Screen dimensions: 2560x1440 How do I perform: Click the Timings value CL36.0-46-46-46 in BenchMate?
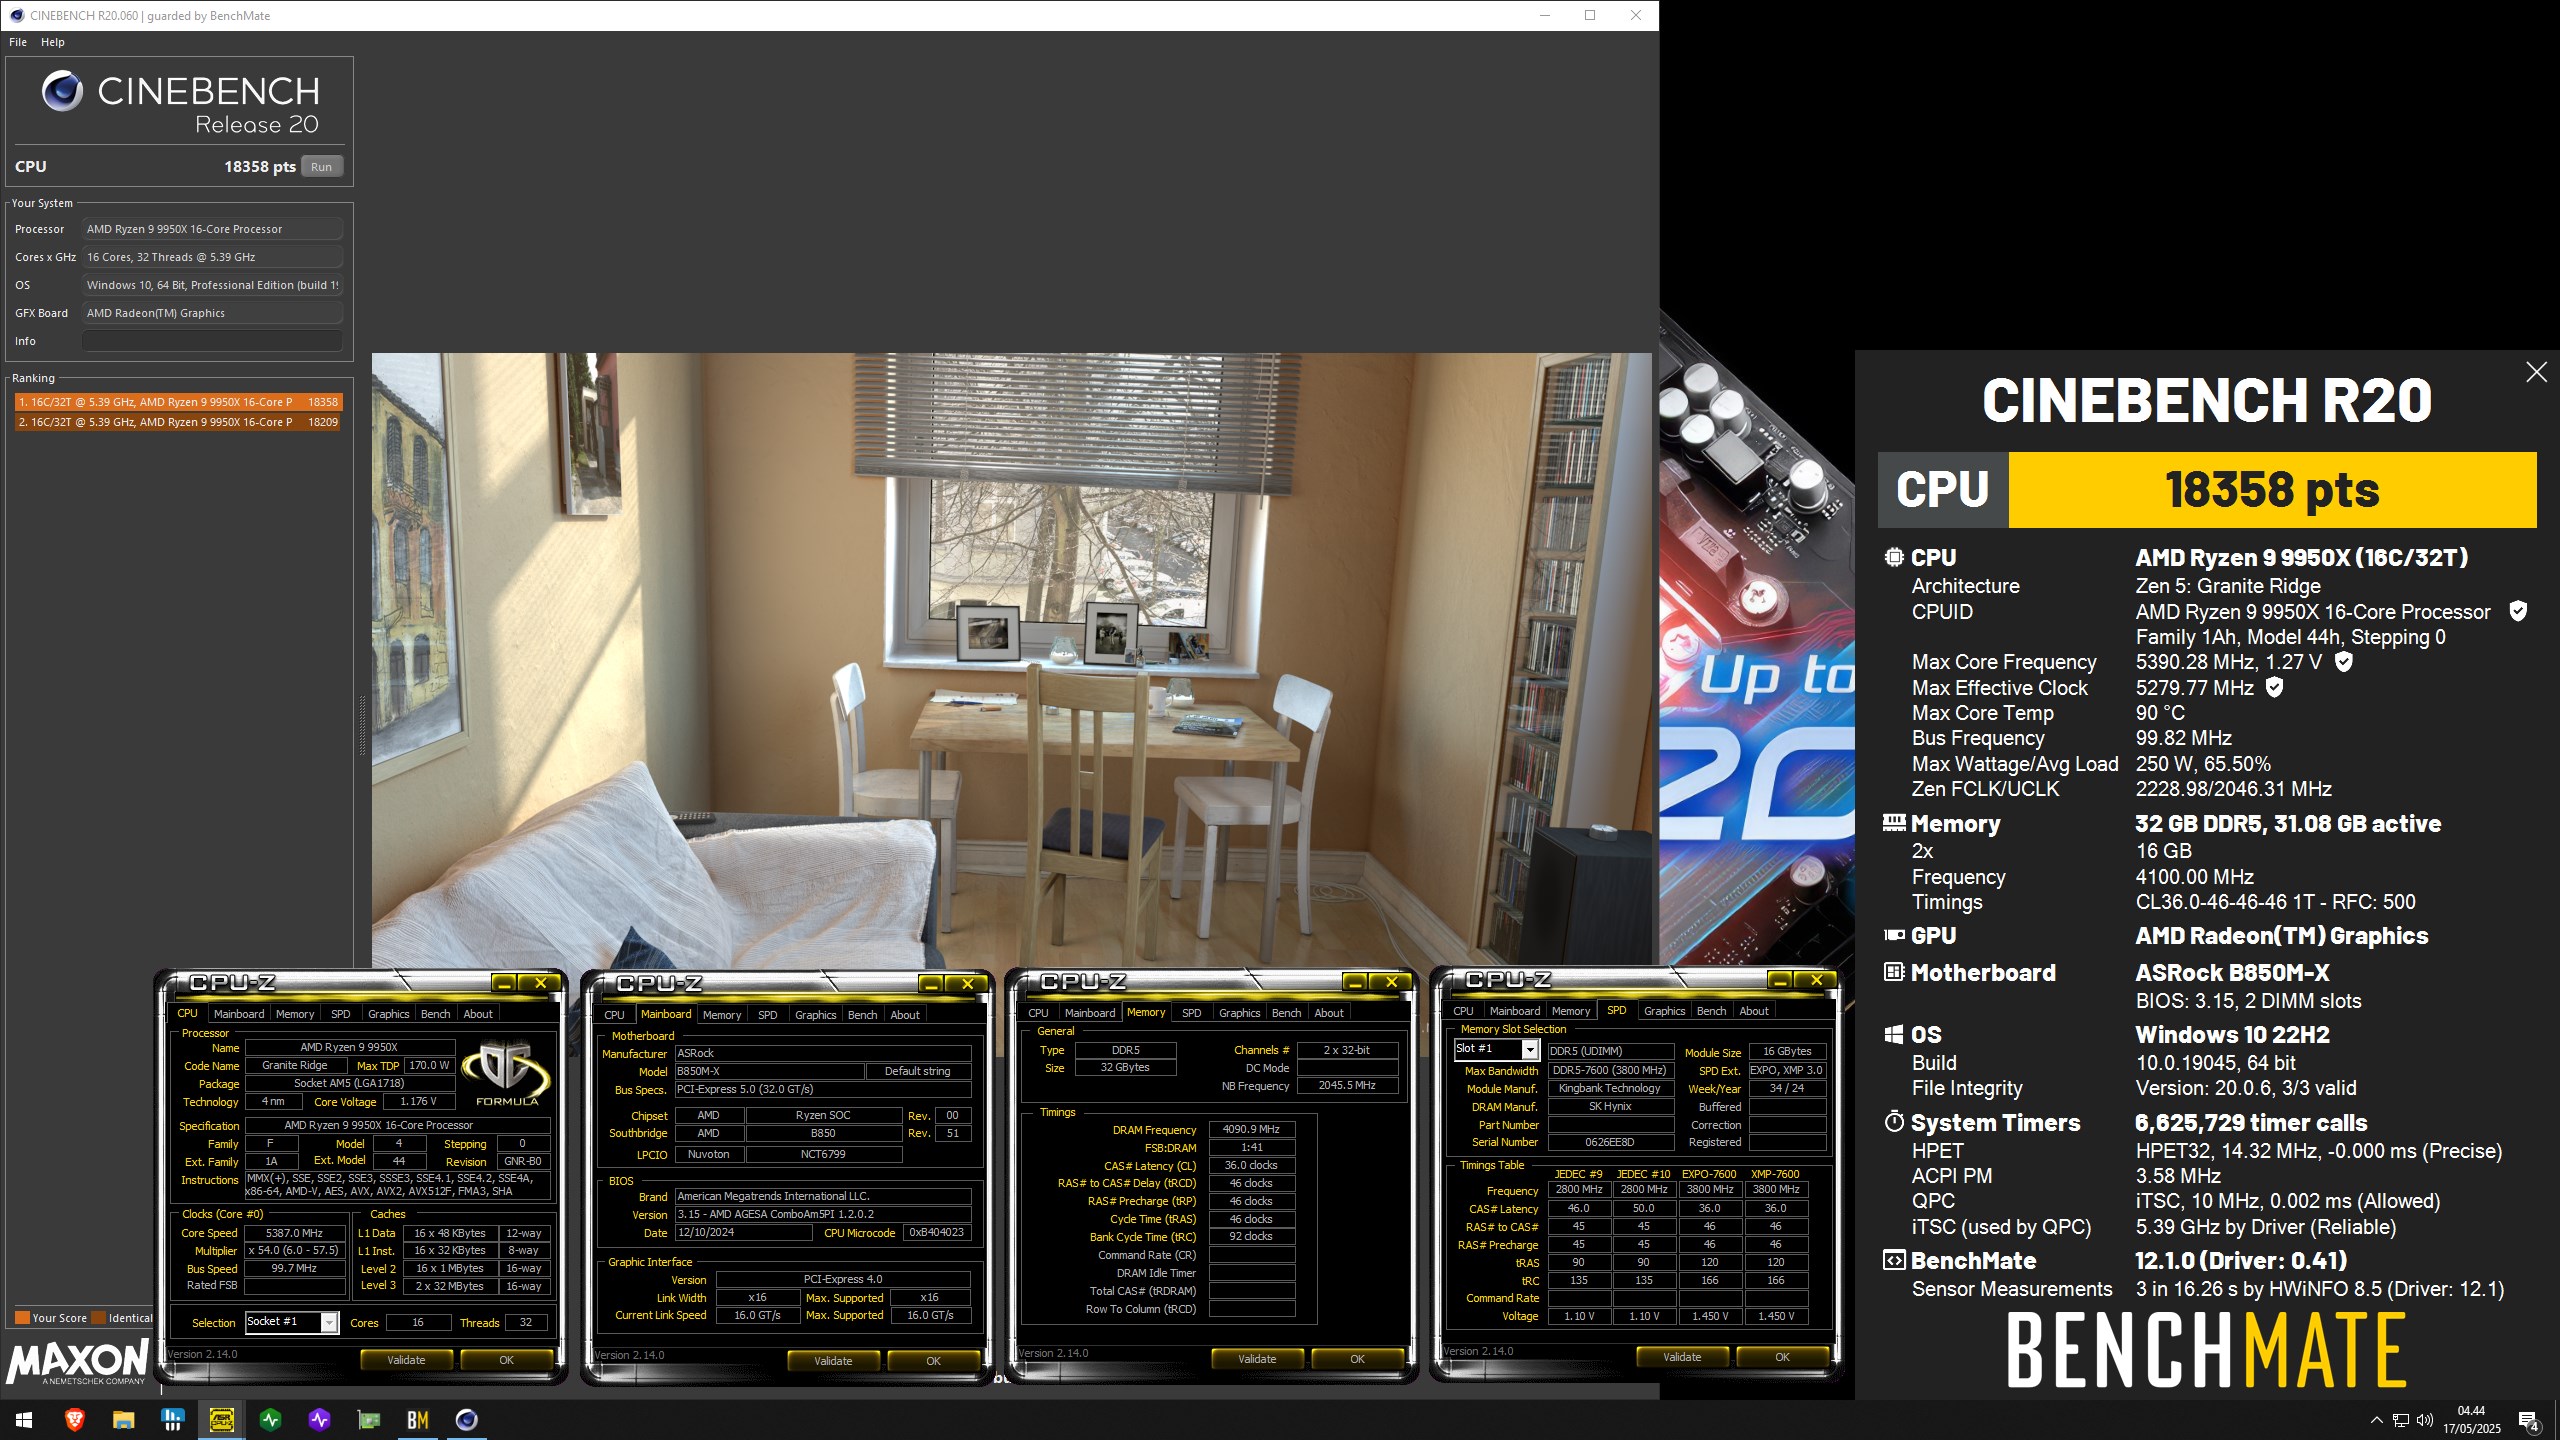[x=2275, y=902]
